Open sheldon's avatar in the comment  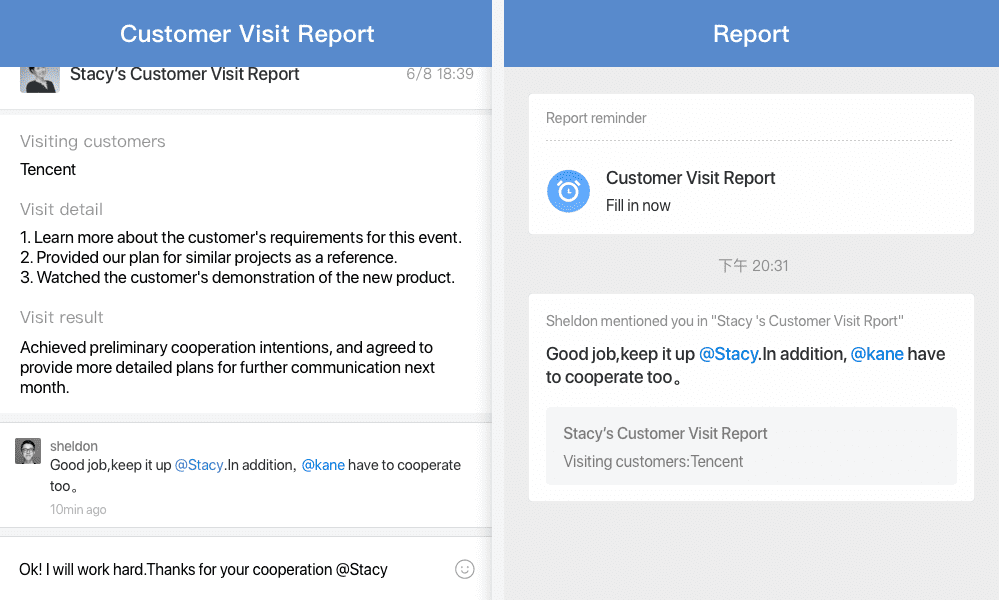click(x=28, y=451)
